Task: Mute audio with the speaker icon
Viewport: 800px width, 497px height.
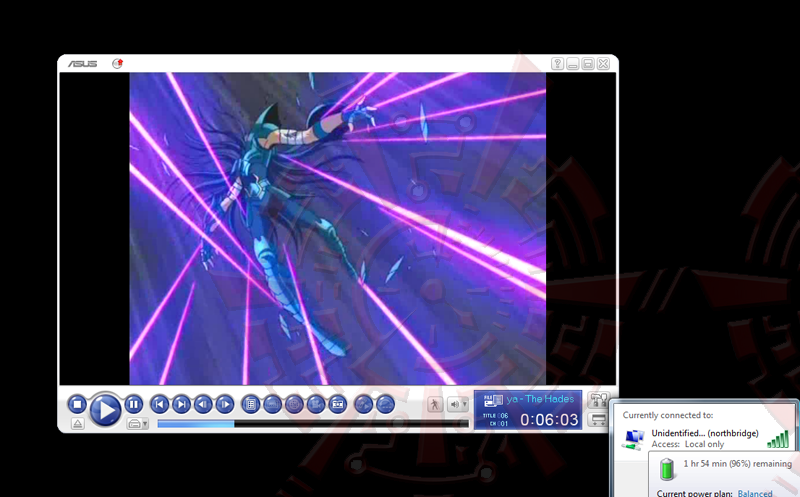Action: click(454, 405)
